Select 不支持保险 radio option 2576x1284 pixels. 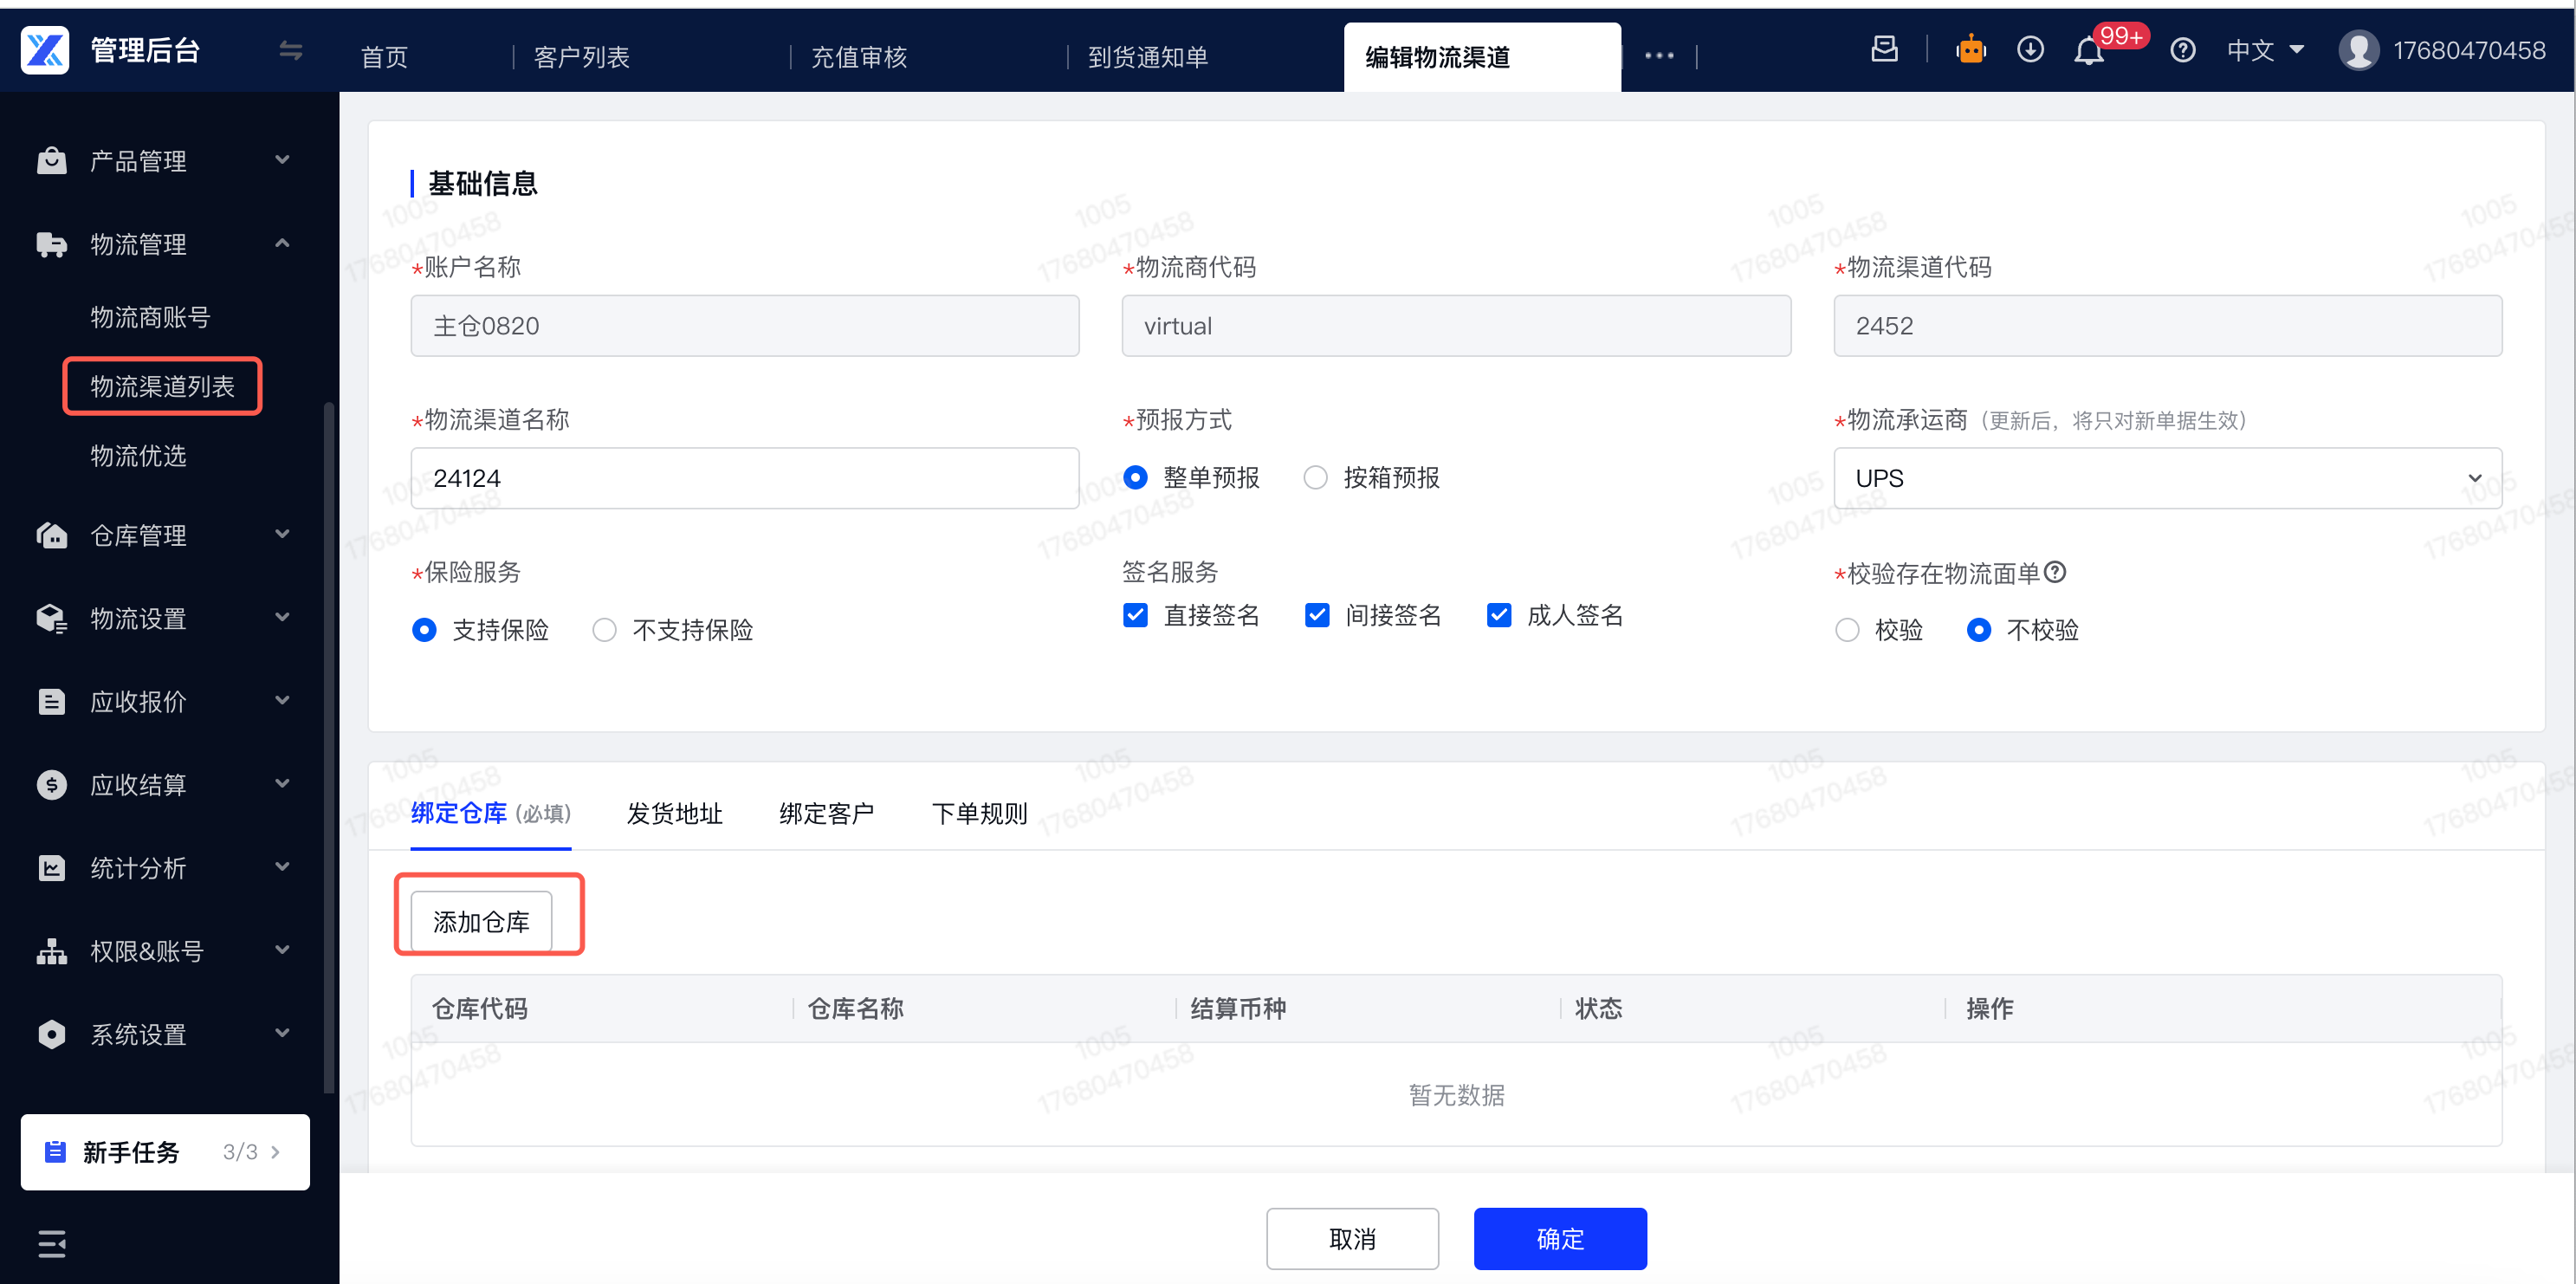(x=604, y=630)
